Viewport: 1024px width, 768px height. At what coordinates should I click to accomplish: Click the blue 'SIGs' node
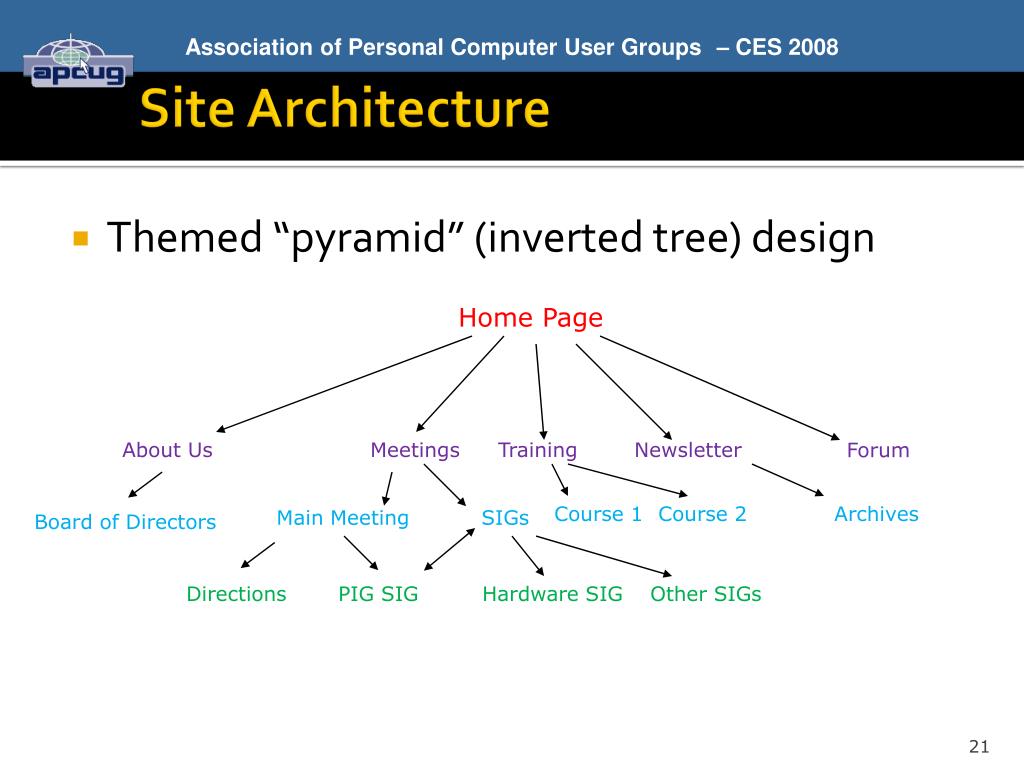click(x=505, y=518)
